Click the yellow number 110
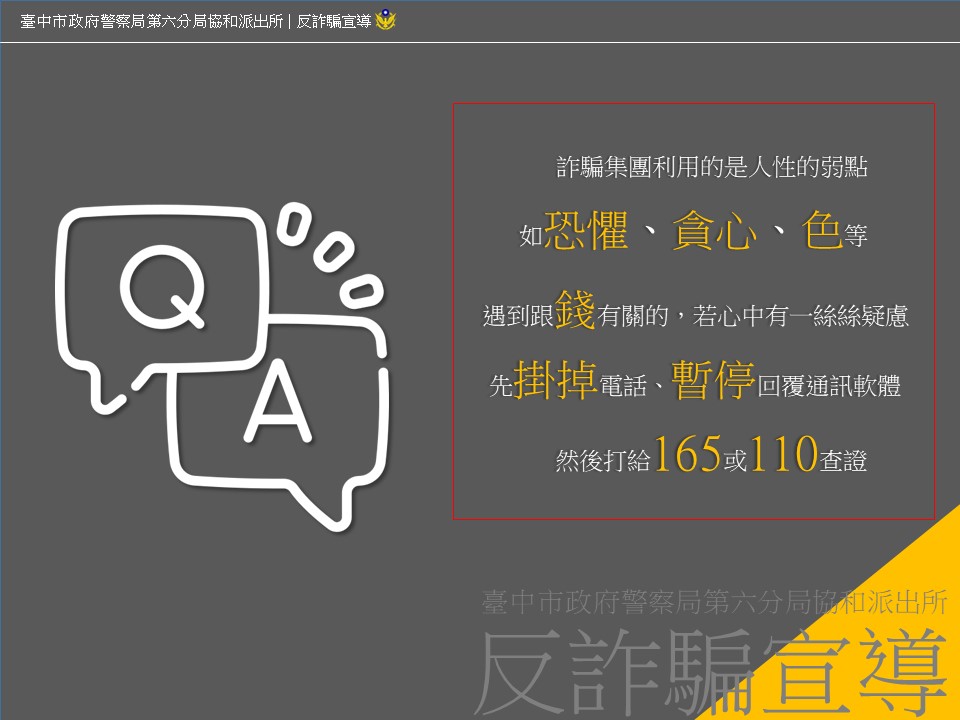960x720 pixels. click(x=784, y=455)
